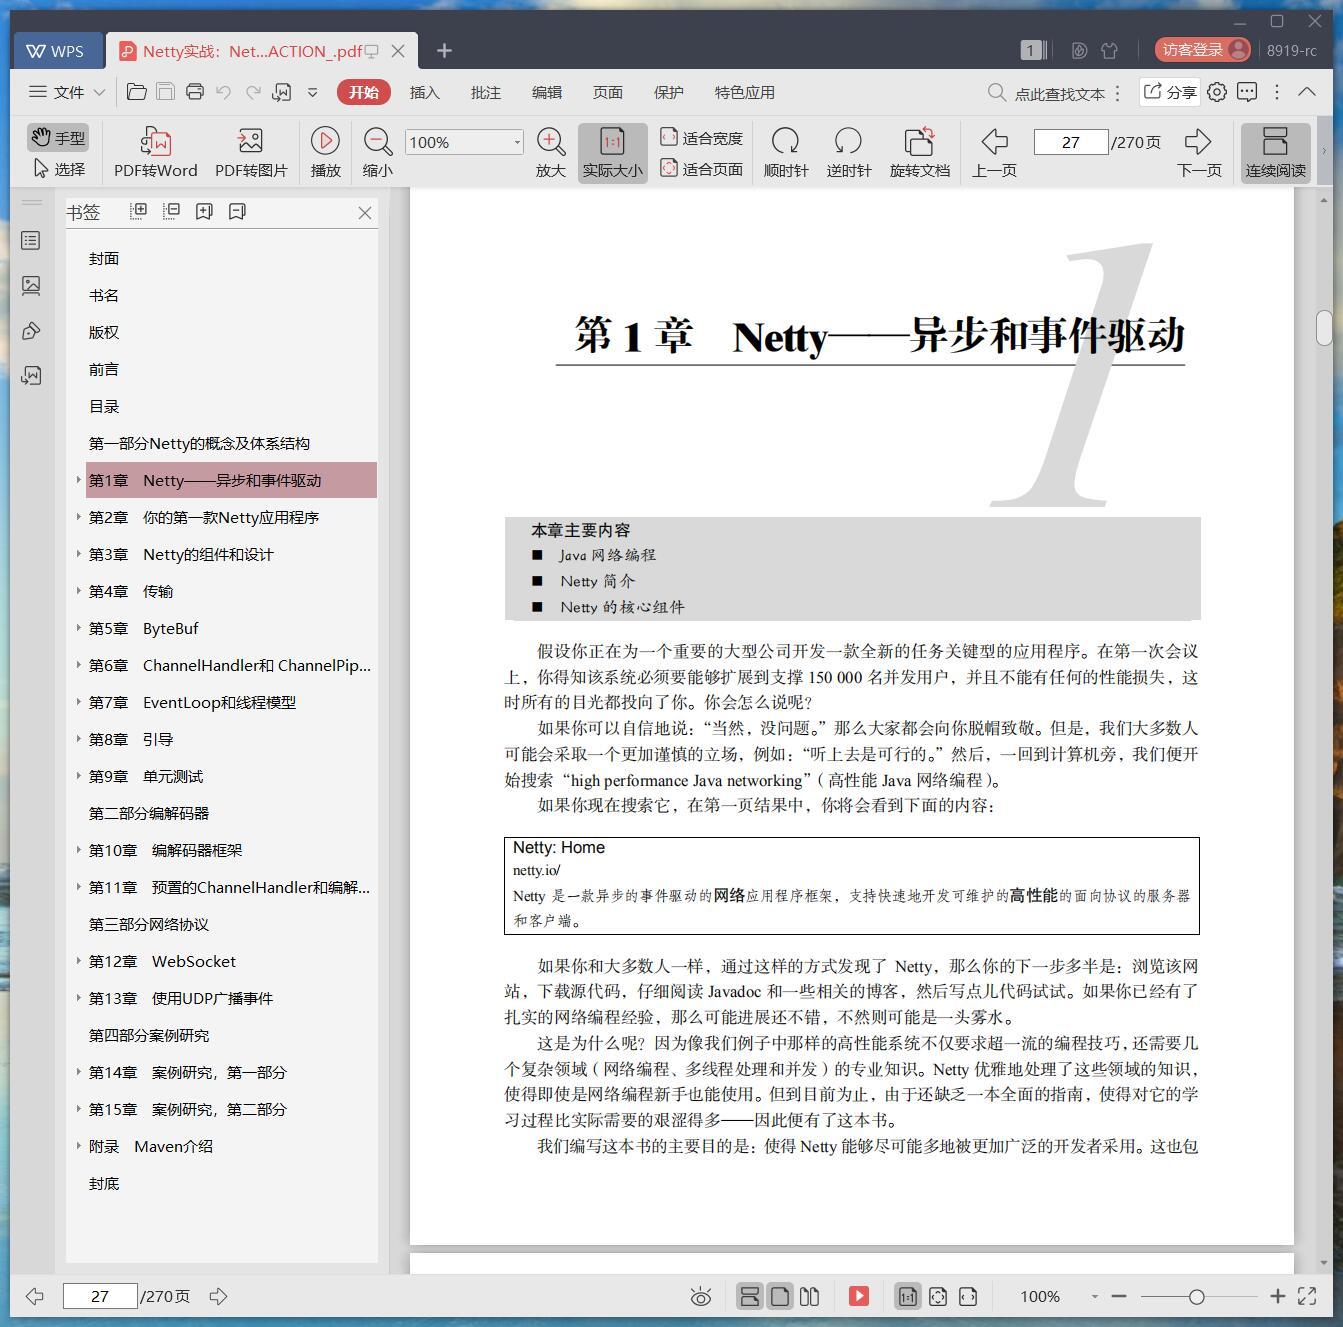Expand 第7章 EventLoop和线程模型 bookmark arrow

(x=78, y=702)
